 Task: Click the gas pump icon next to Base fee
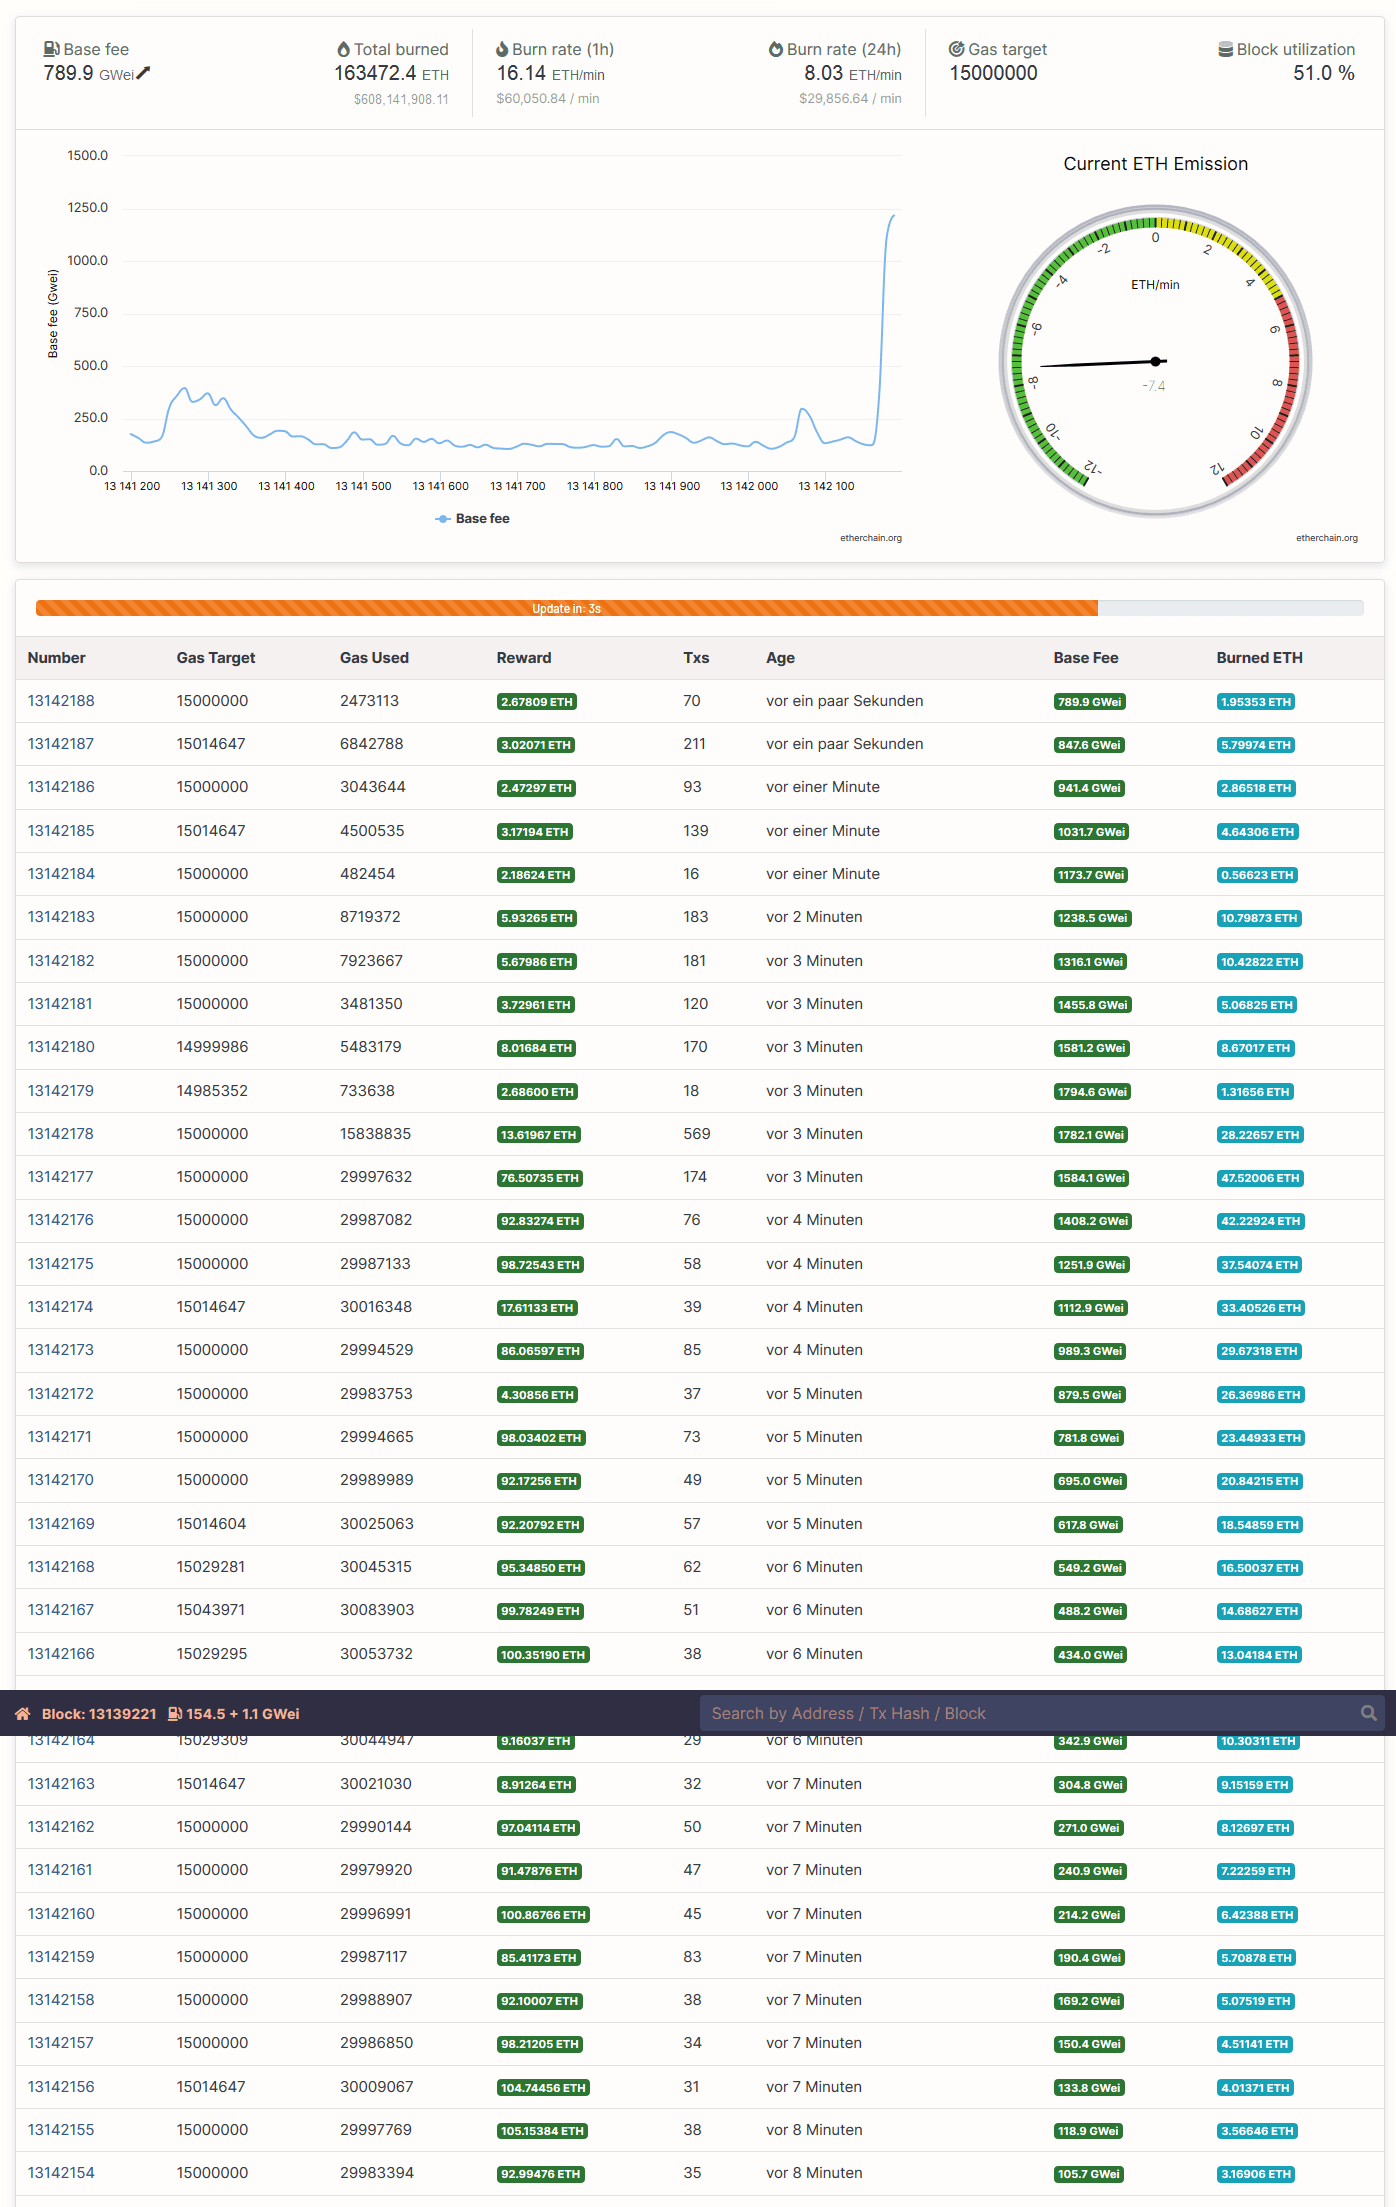pyautogui.click(x=51, y=49)
